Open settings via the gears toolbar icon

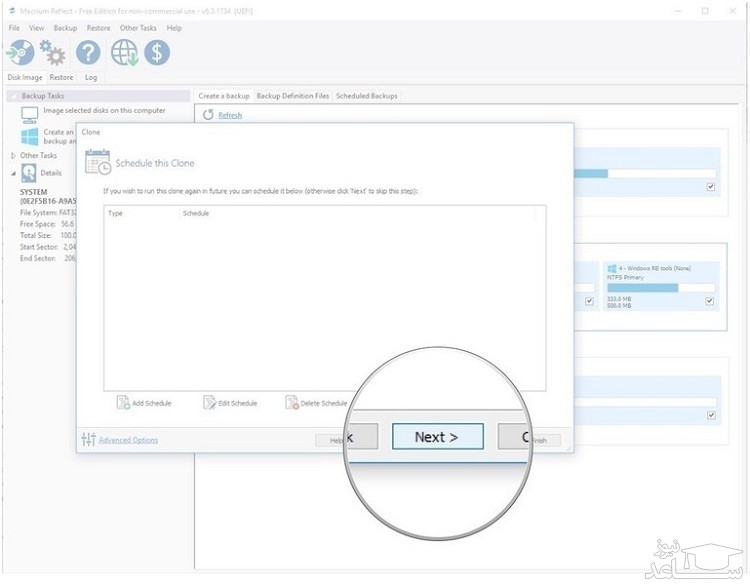tap(53, 53)
